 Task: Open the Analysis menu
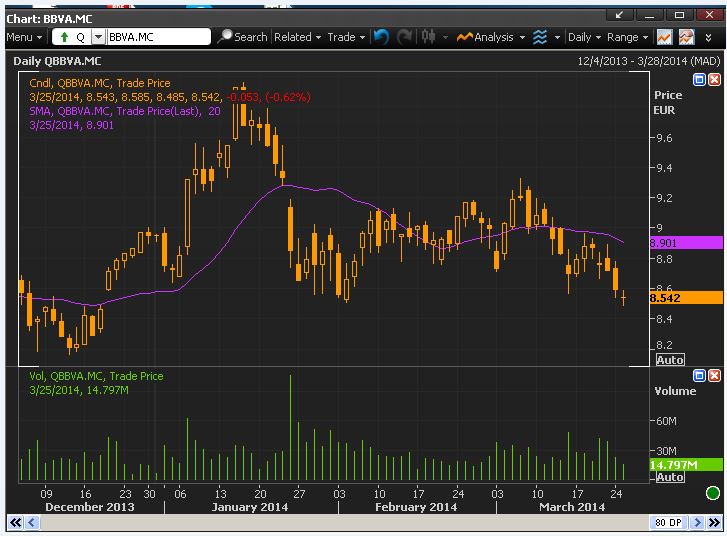[491, 37]
